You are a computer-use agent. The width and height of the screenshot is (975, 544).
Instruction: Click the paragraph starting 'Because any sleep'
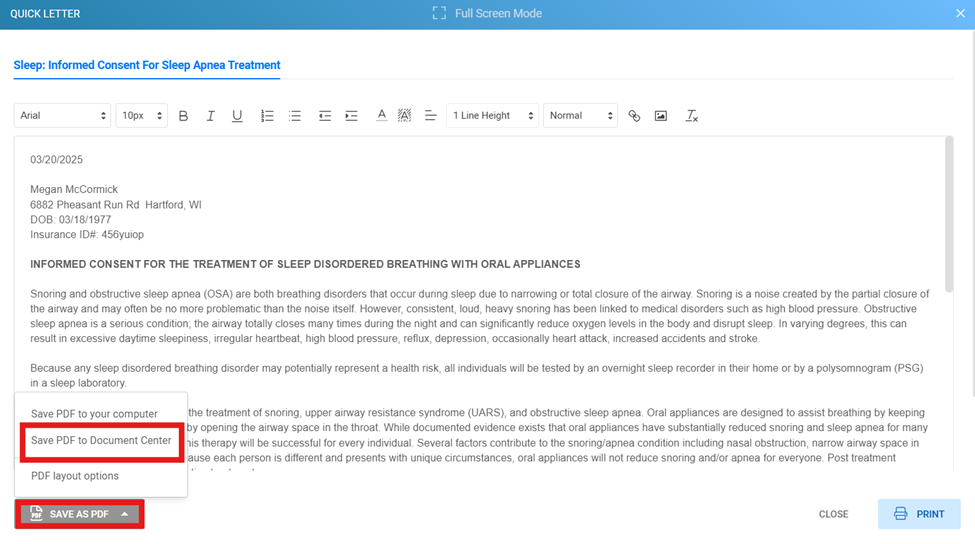point(477,376)
